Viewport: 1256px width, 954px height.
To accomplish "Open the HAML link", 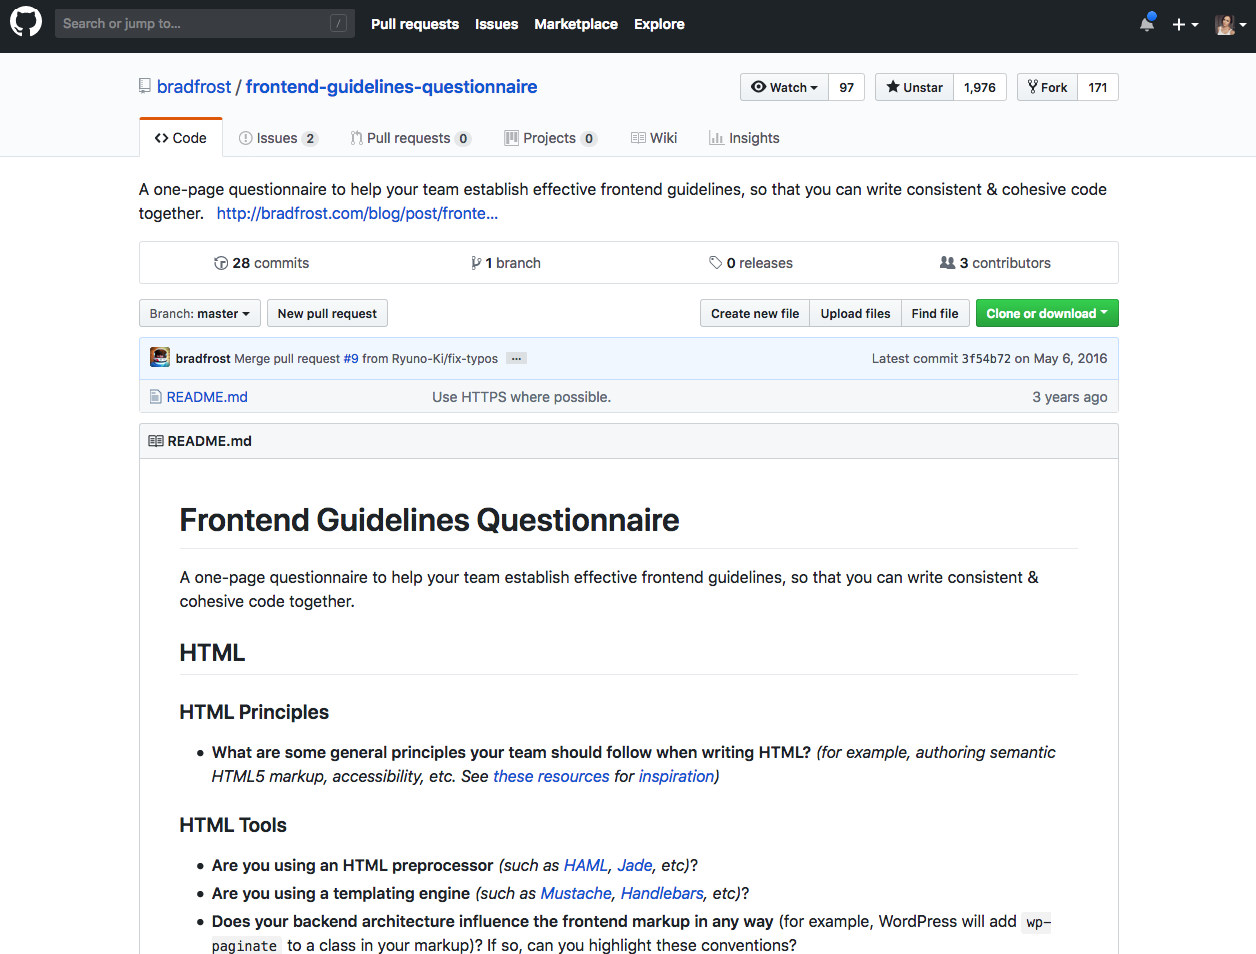I will click(586, 865).
